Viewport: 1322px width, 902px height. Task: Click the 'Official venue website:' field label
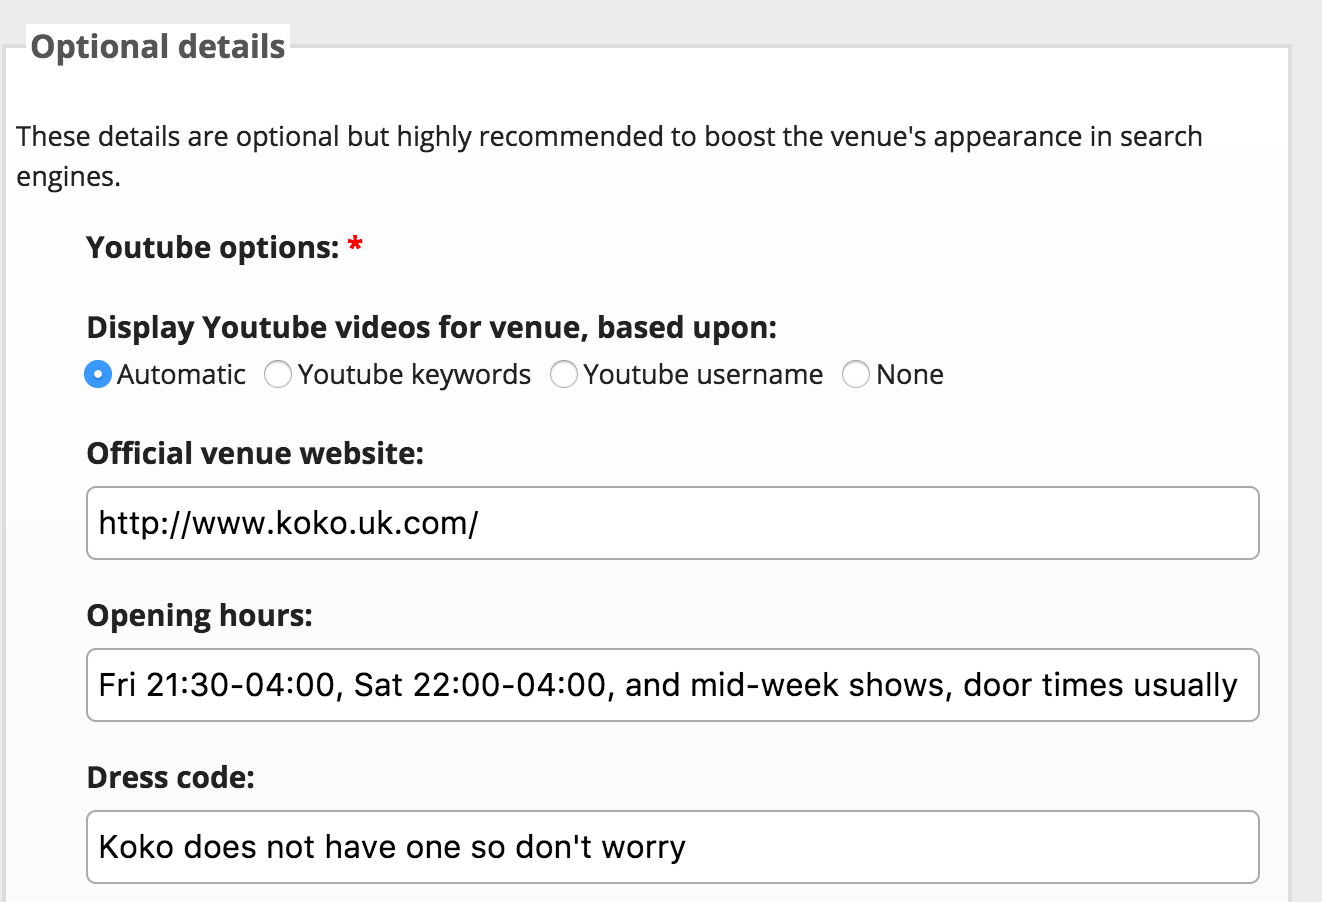[255, 454]
